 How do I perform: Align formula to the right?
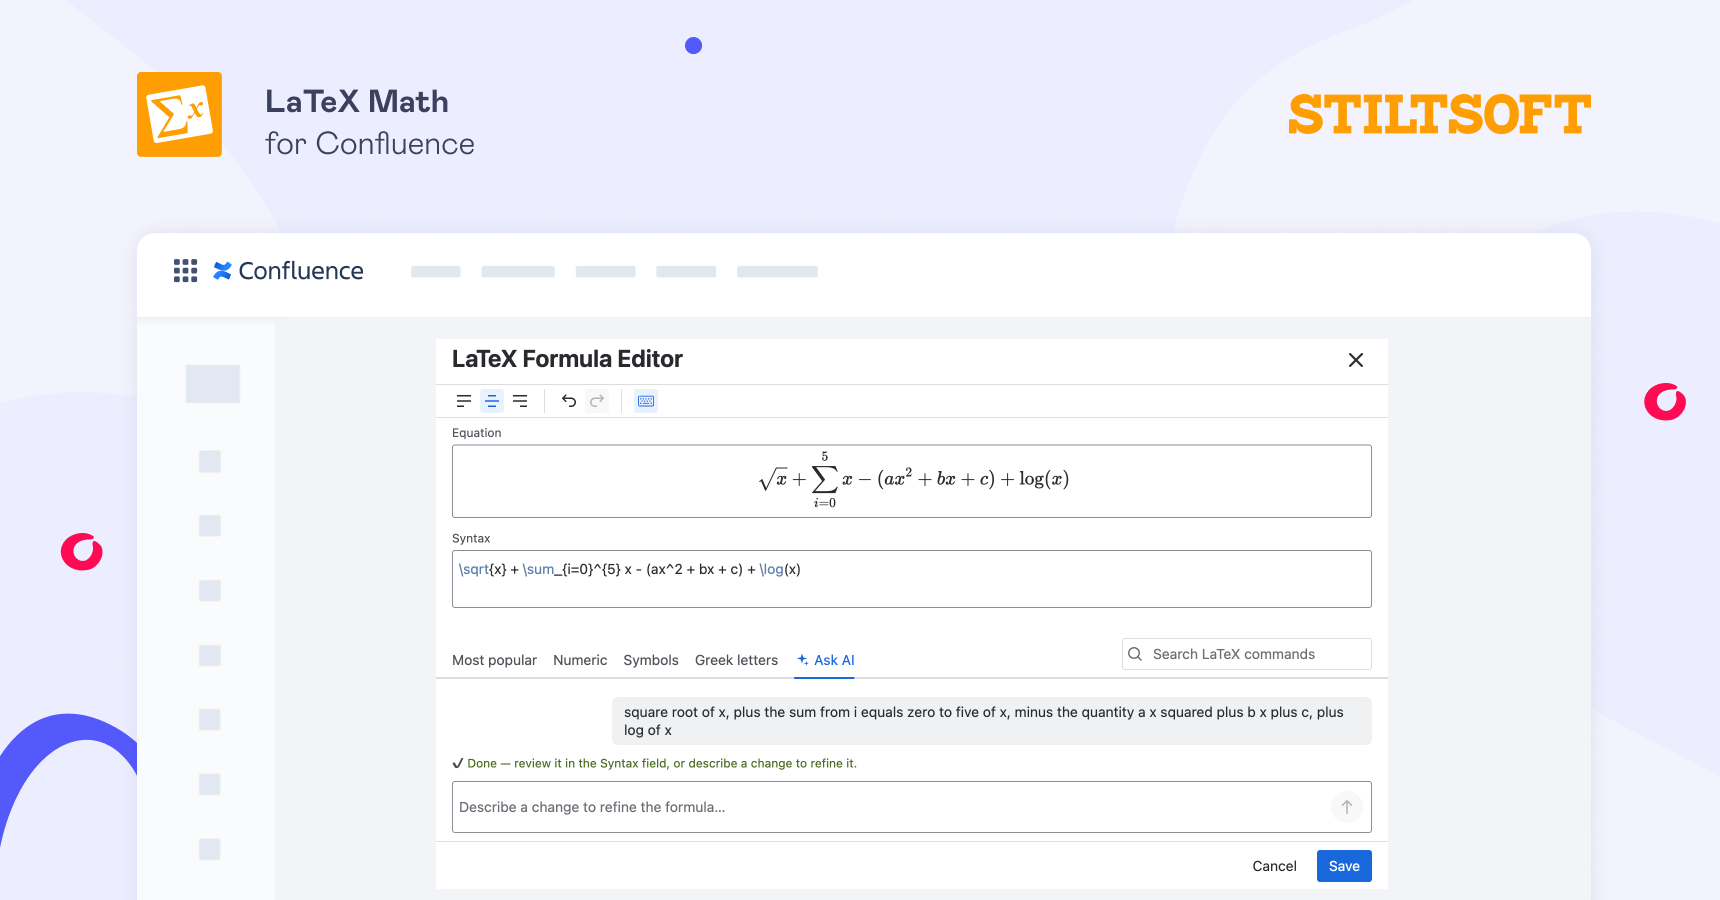click(520, 401)
